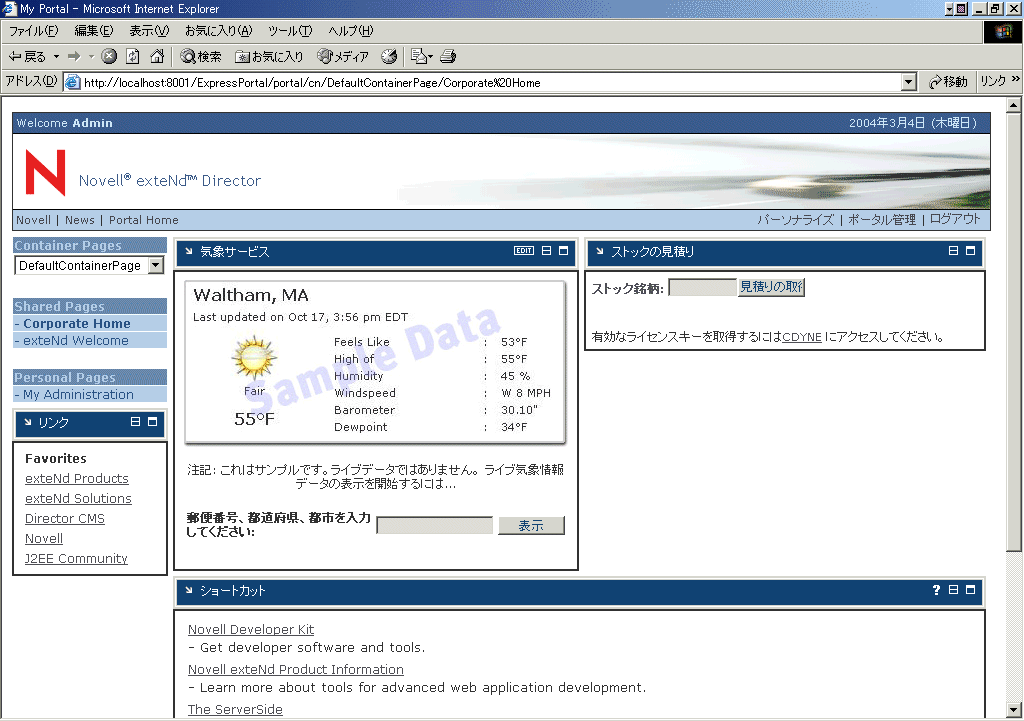Click the Forward arrow button
The width and height of the screenshot is (1024, 721).
(74, 57)
